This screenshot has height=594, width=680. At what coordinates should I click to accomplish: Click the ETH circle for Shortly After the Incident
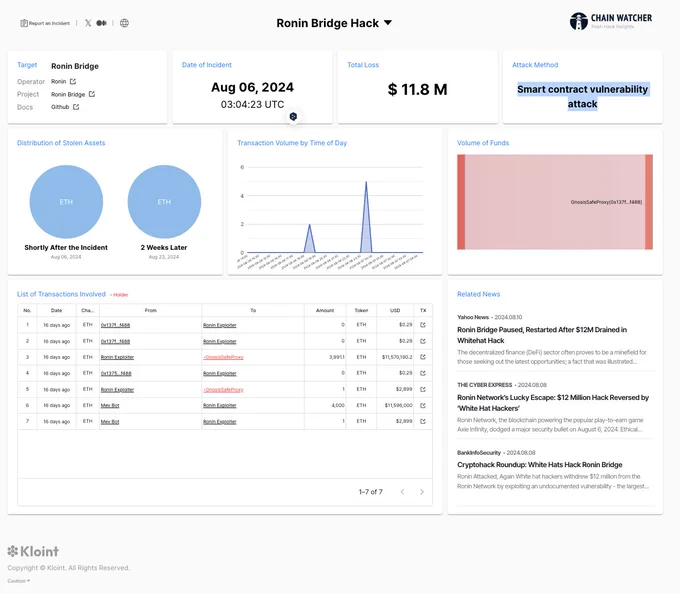[66, 202]
